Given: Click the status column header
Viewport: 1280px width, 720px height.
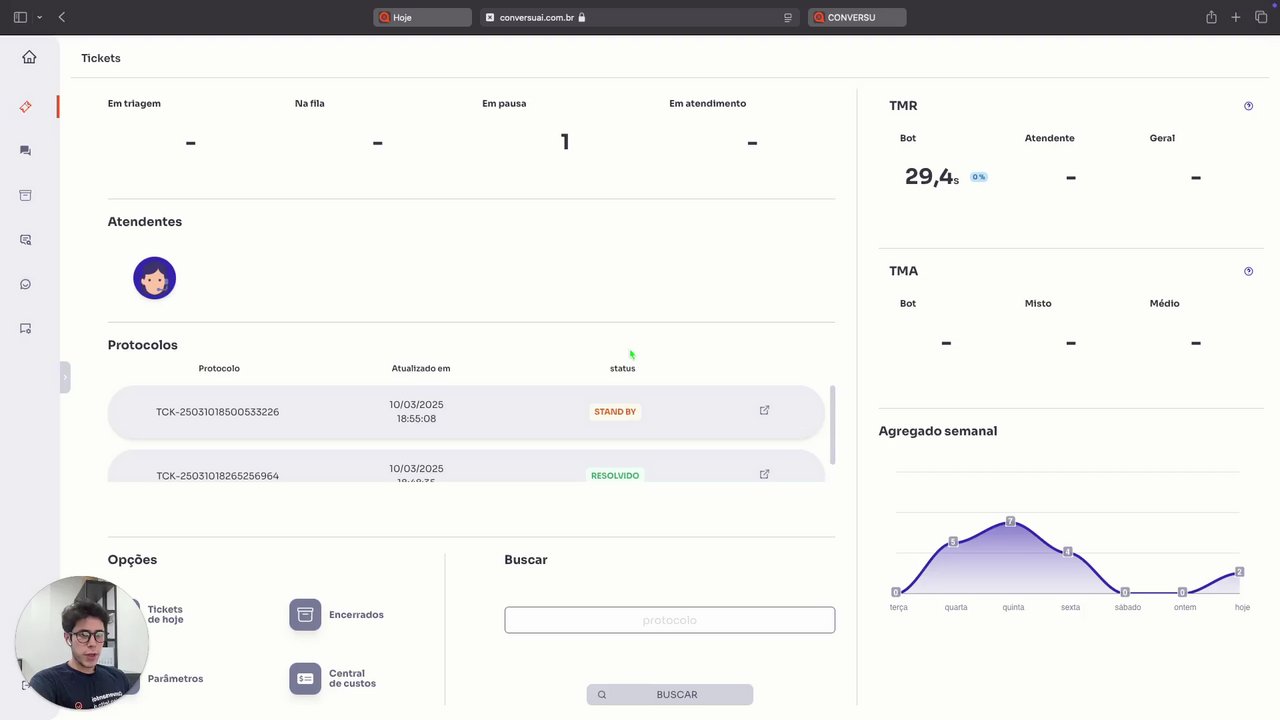Looking at the screenshot, I should [x=622, y=368].
